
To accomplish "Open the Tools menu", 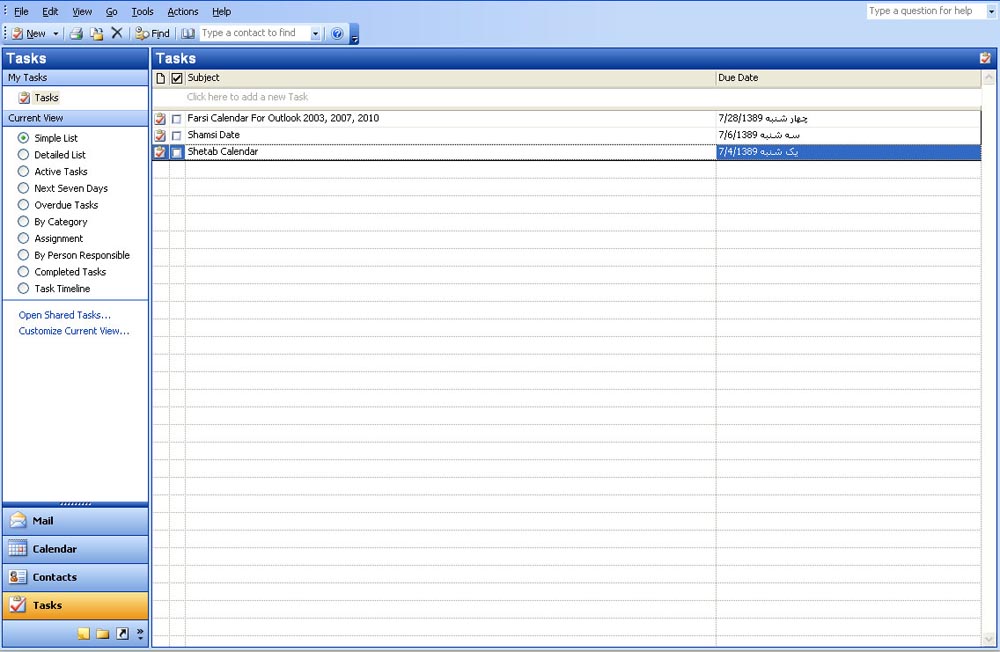I will point(142,12).
